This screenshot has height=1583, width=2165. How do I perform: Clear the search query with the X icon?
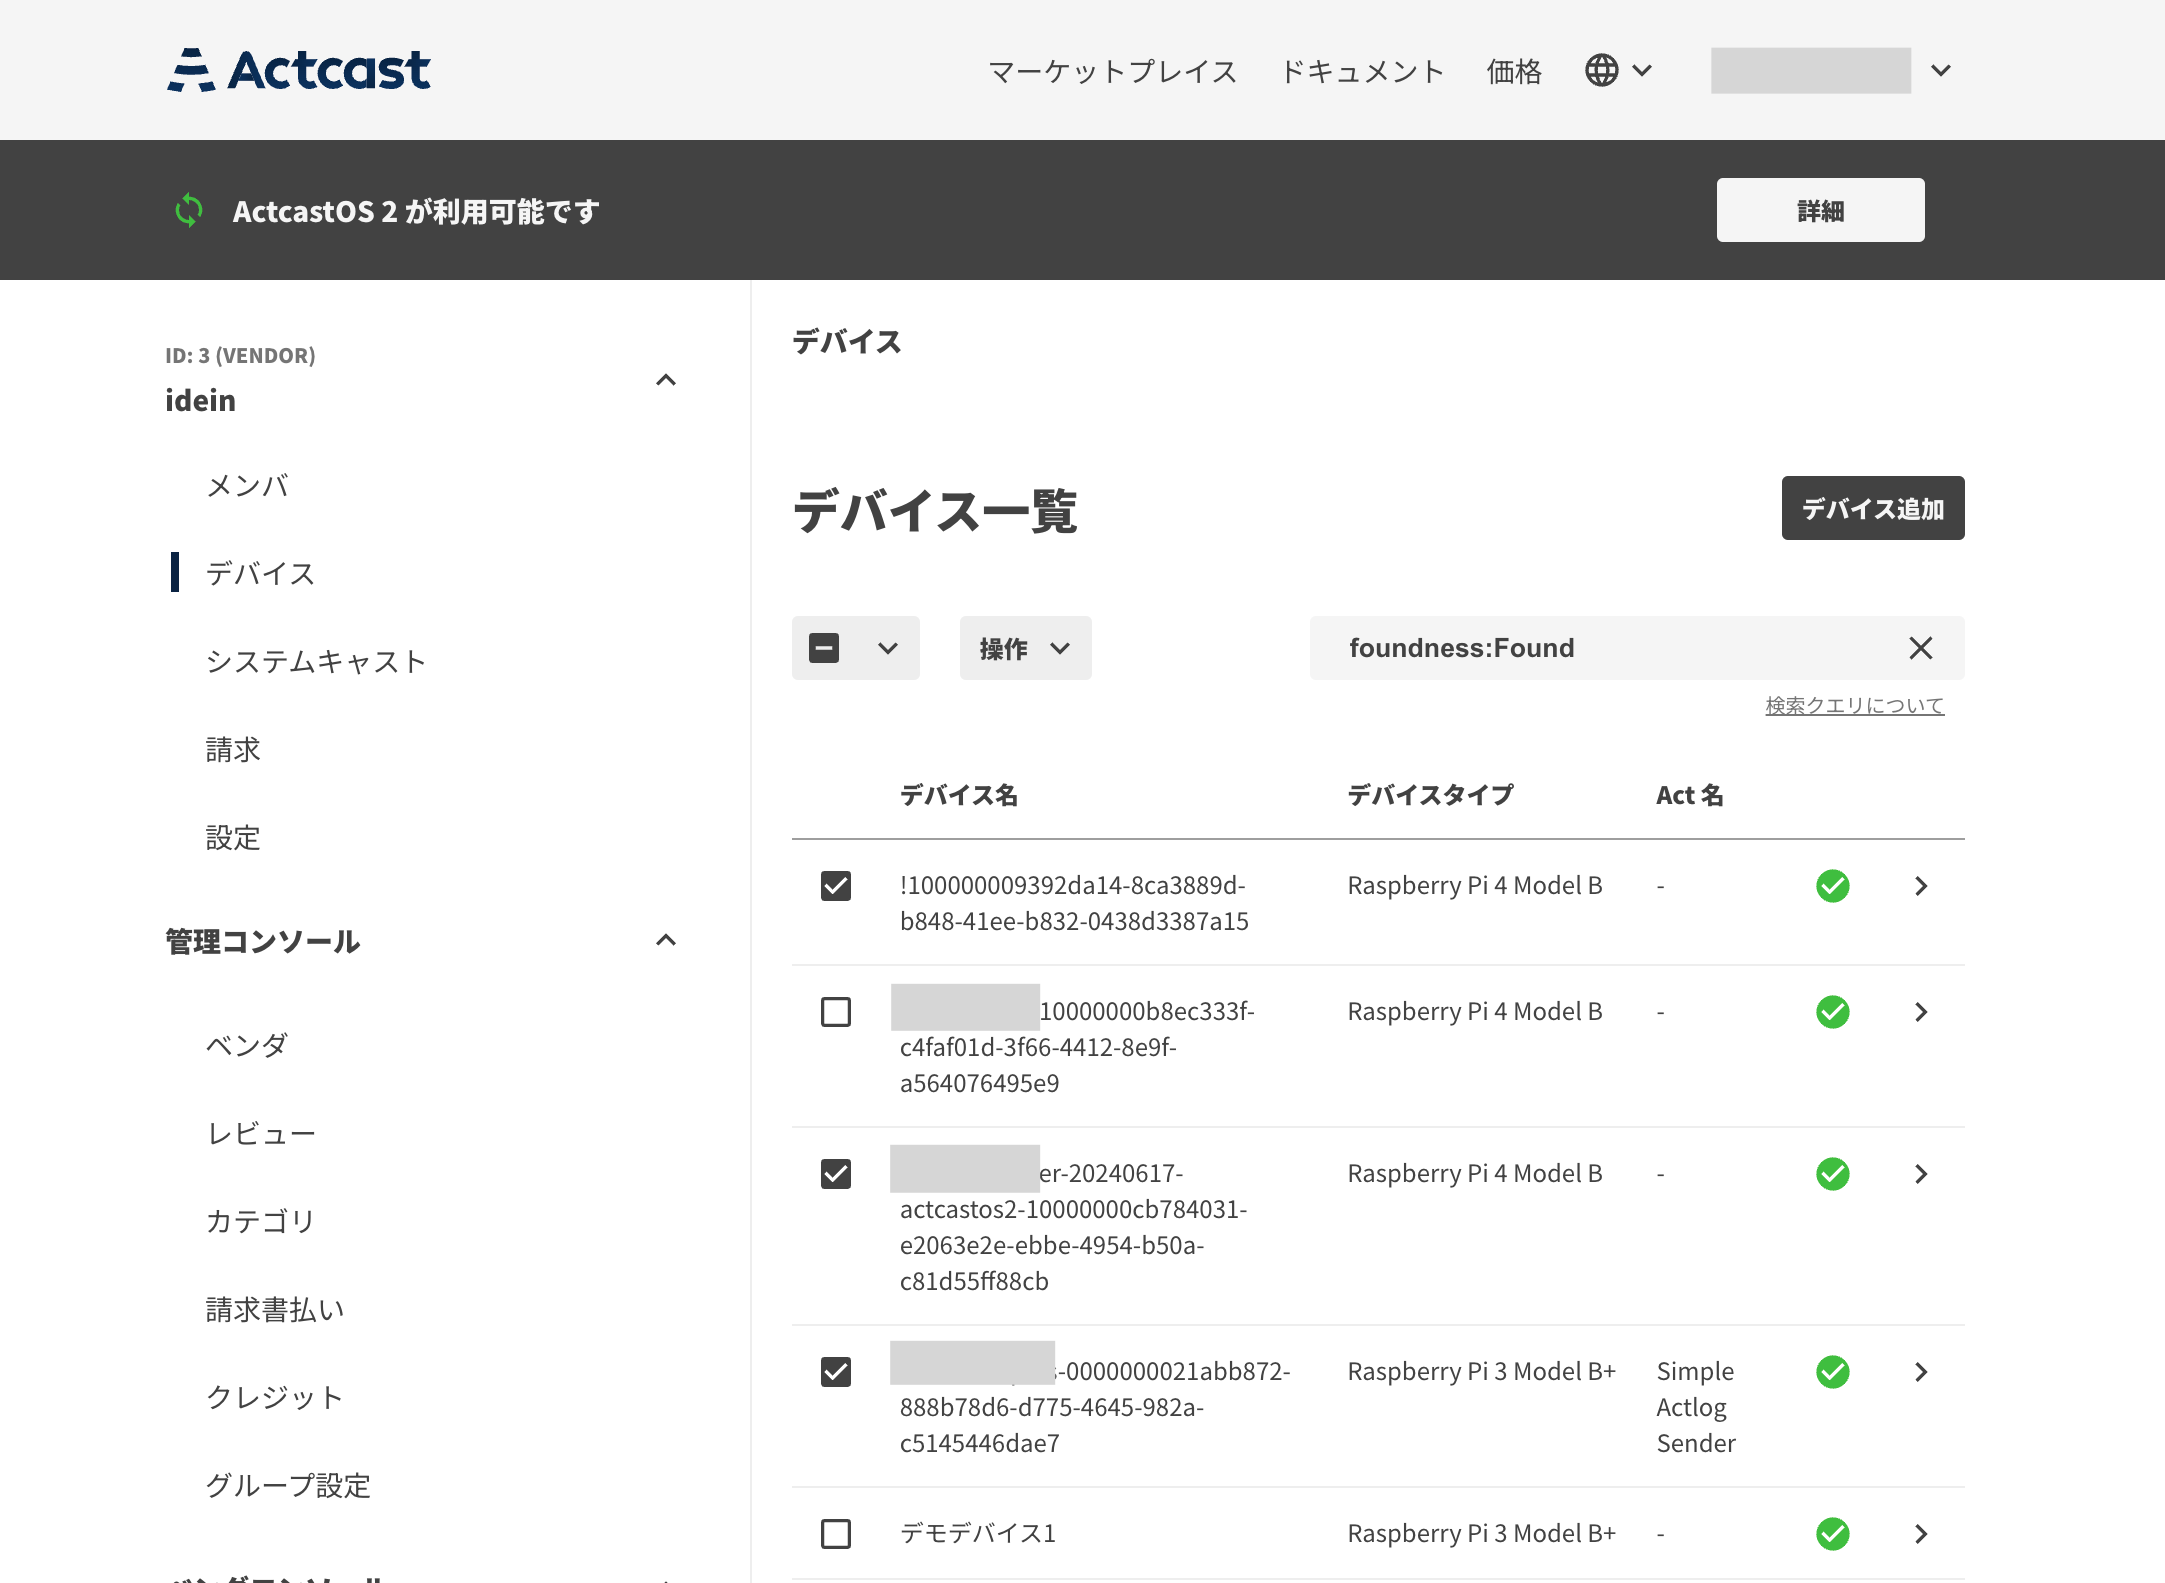[x=1920, y=648]
